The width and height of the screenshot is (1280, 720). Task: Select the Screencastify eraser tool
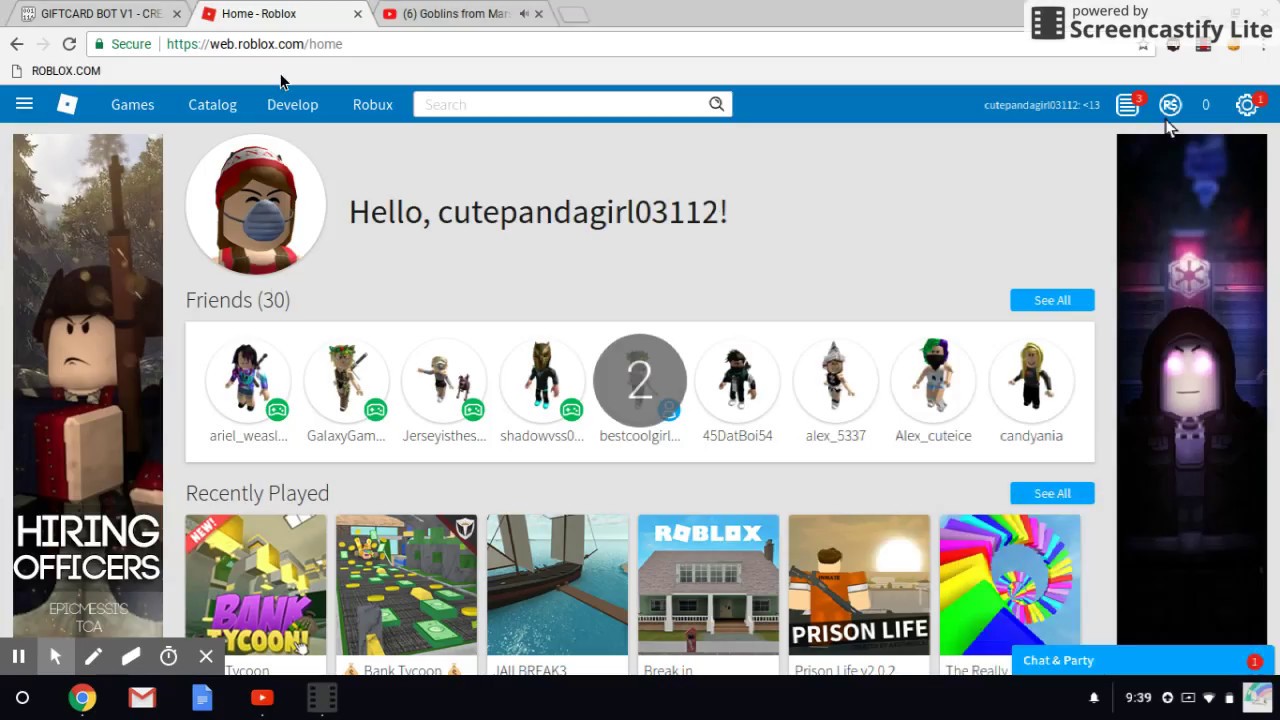point(131,657)
